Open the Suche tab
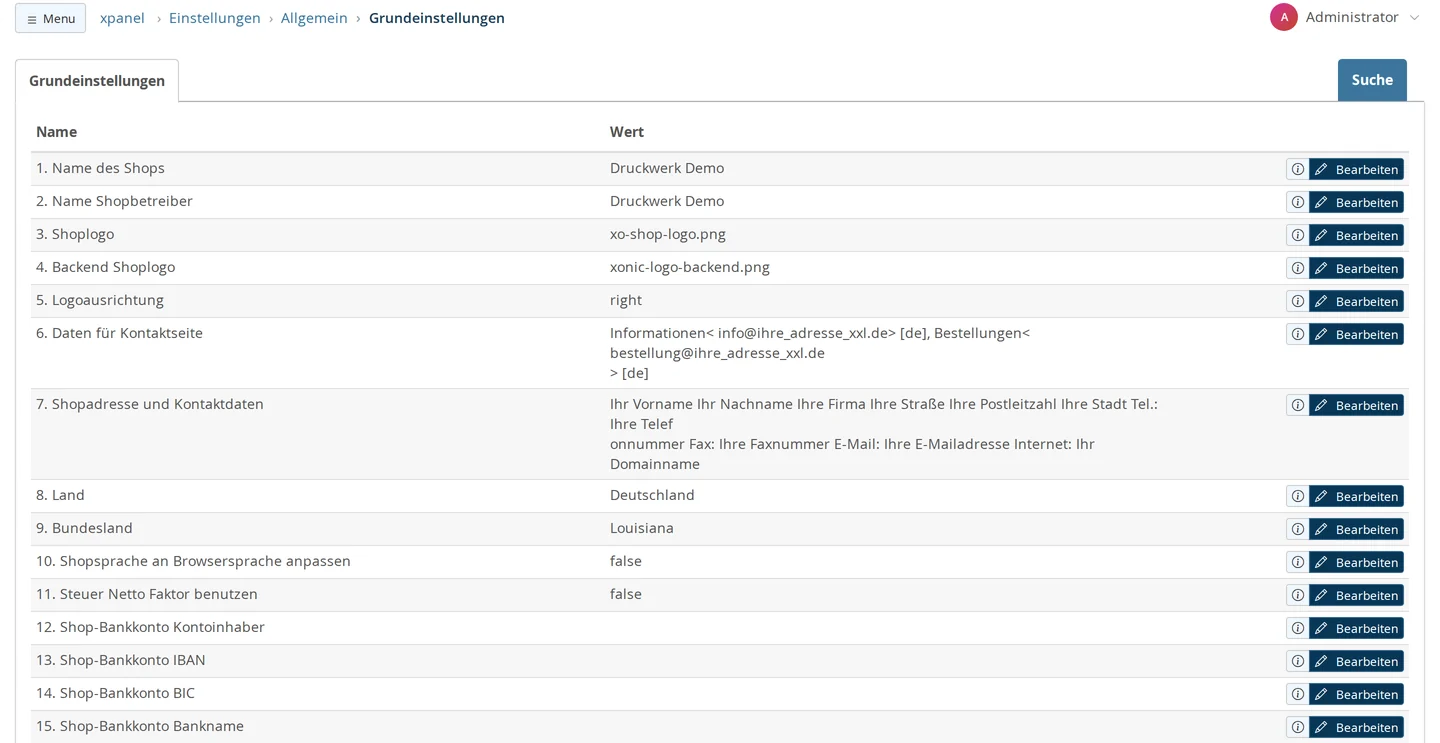The height and width of the screenshot is (743, 1440). pyautogui.click(x=1372, y=80)
